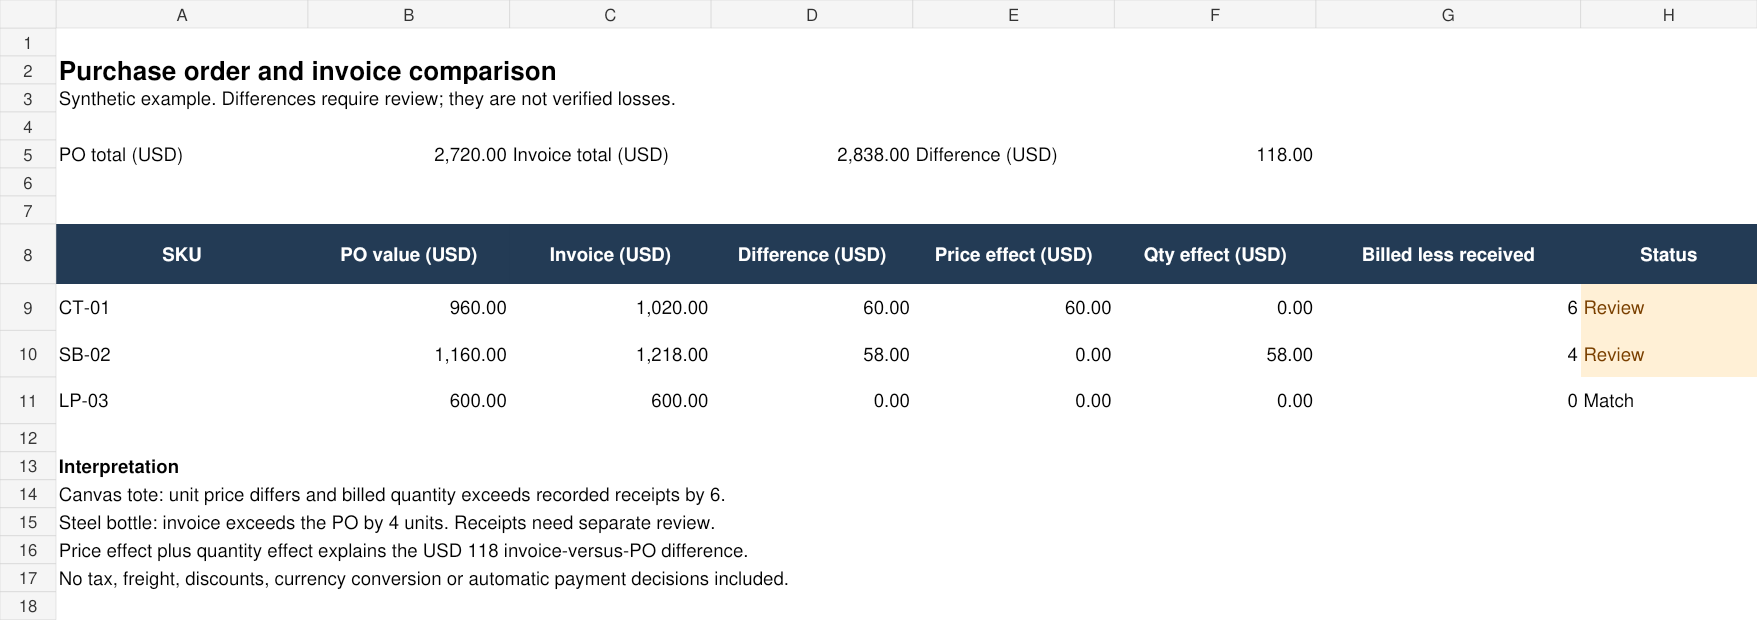Select the 2,838.00 invoice total value
The image size is (1757, 620).
[812, 155]
